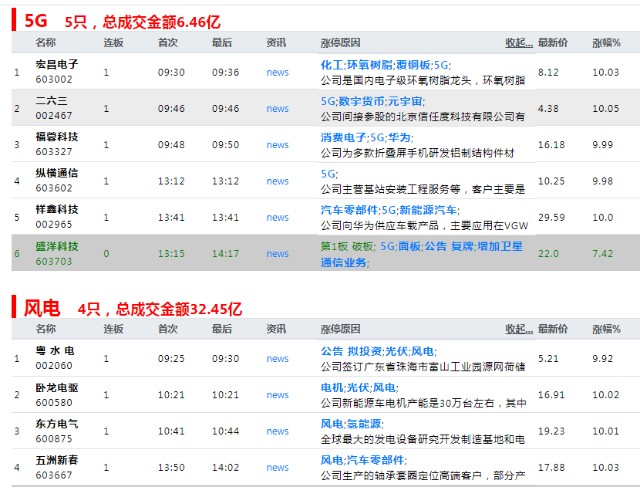The width and height of the screenshot is (640, 487).
Task: Click 环氧树脂 tag link
Action: coord(370,65)
